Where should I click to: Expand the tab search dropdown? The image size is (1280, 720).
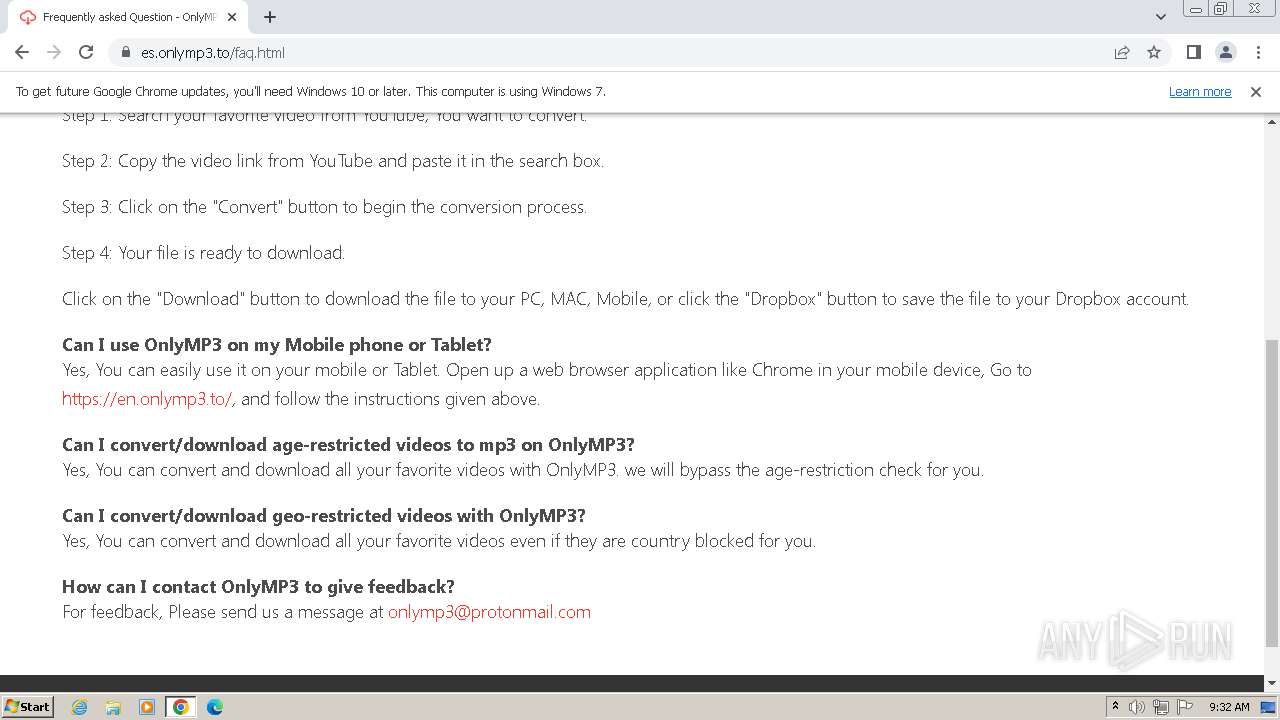pyautogui.click(x=1160, y=17)
